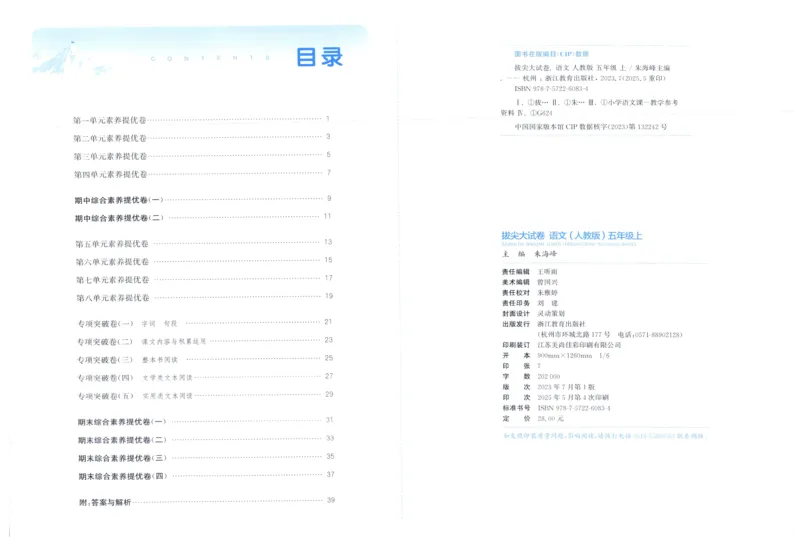Click the '标准书号' ISBN row
The height and width of the screenshot is (546, 800).
556,408
